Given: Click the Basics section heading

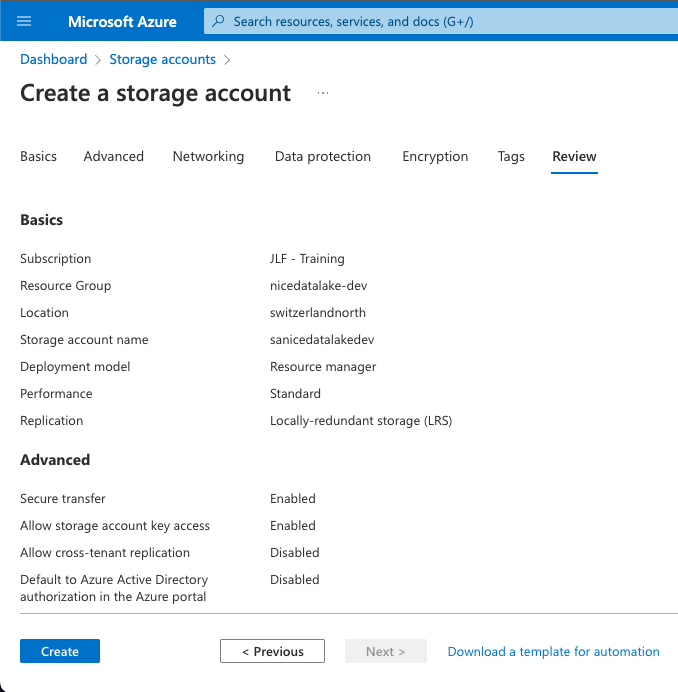Looking at the screenshot, I should point(41,220).
